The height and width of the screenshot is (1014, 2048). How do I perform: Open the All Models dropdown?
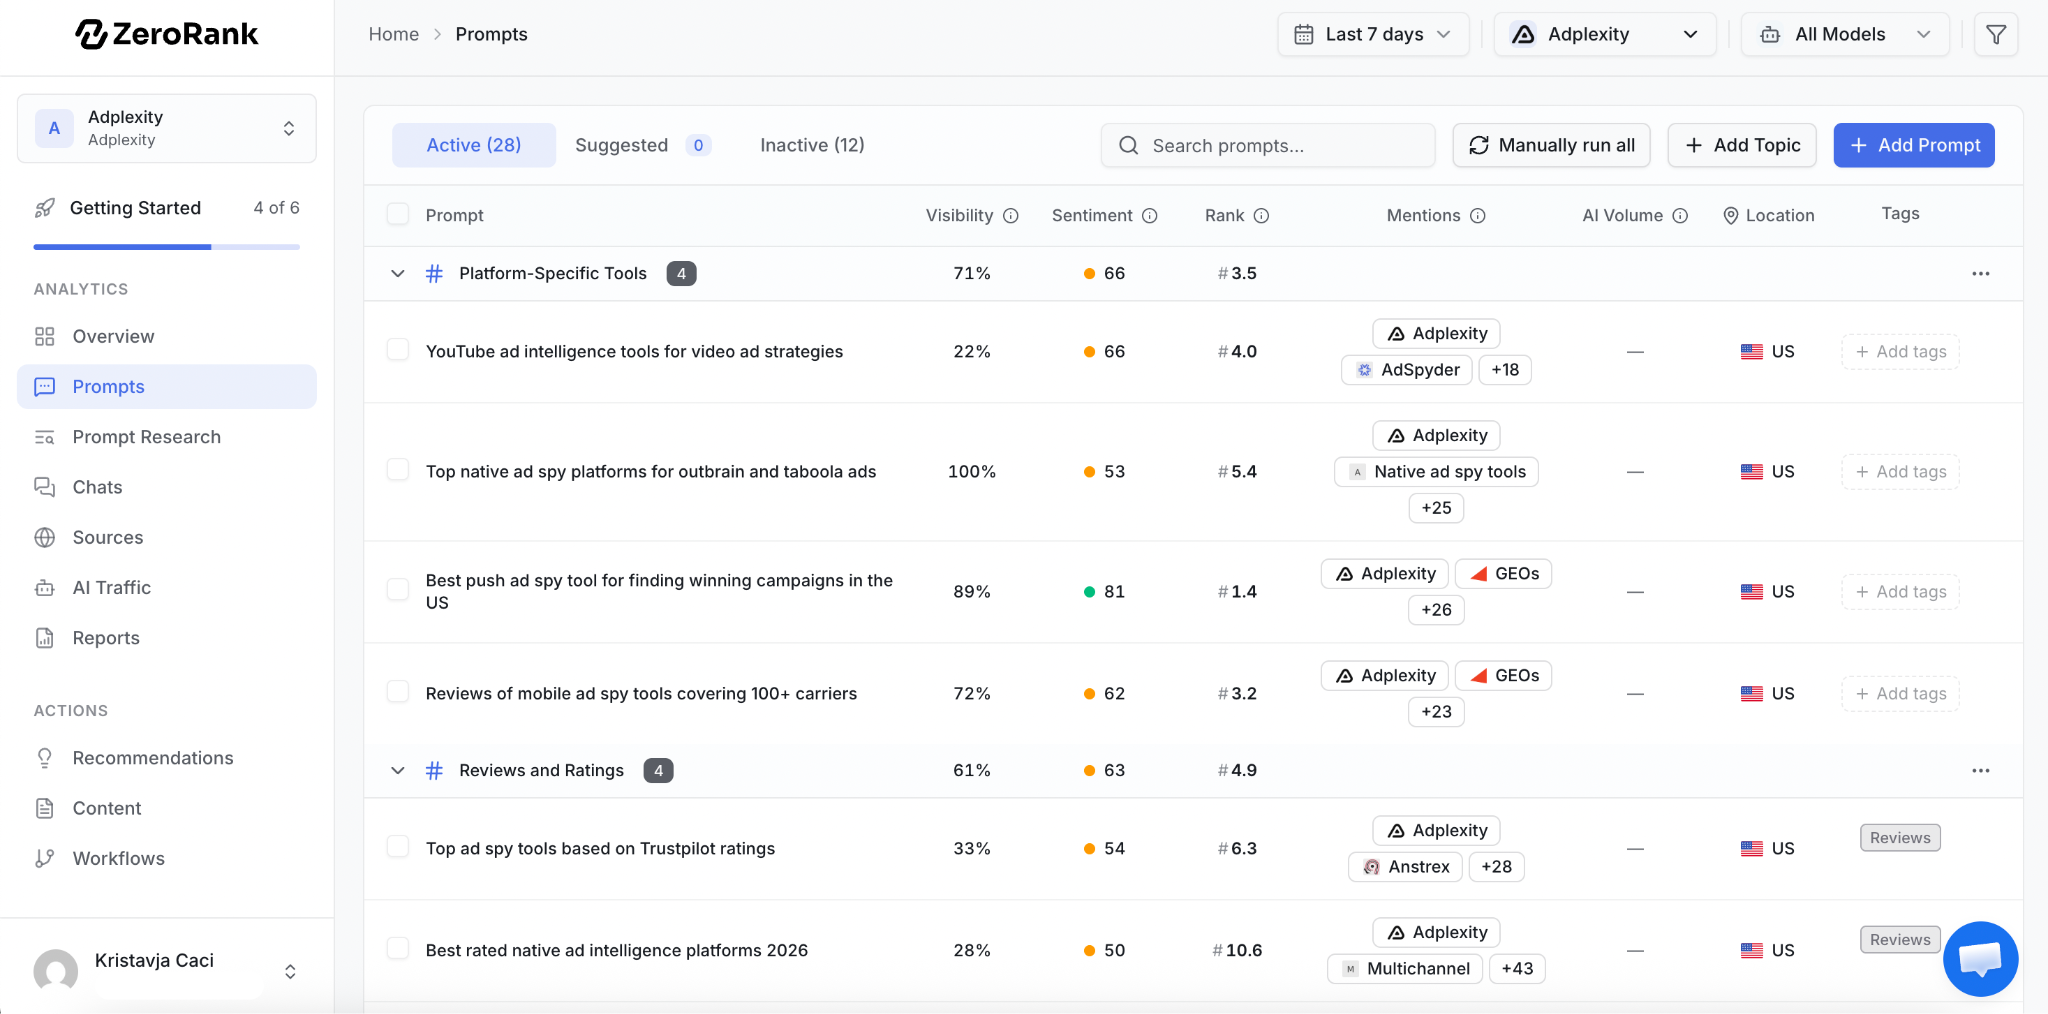coord(1845,35)
